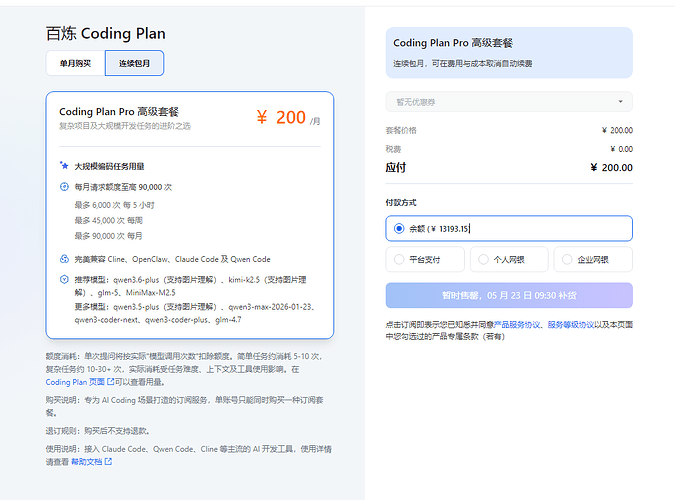This screenshot has width=675, height=500.
Task: Open the Coding Plan 页面 link
Action: (75, 382)
